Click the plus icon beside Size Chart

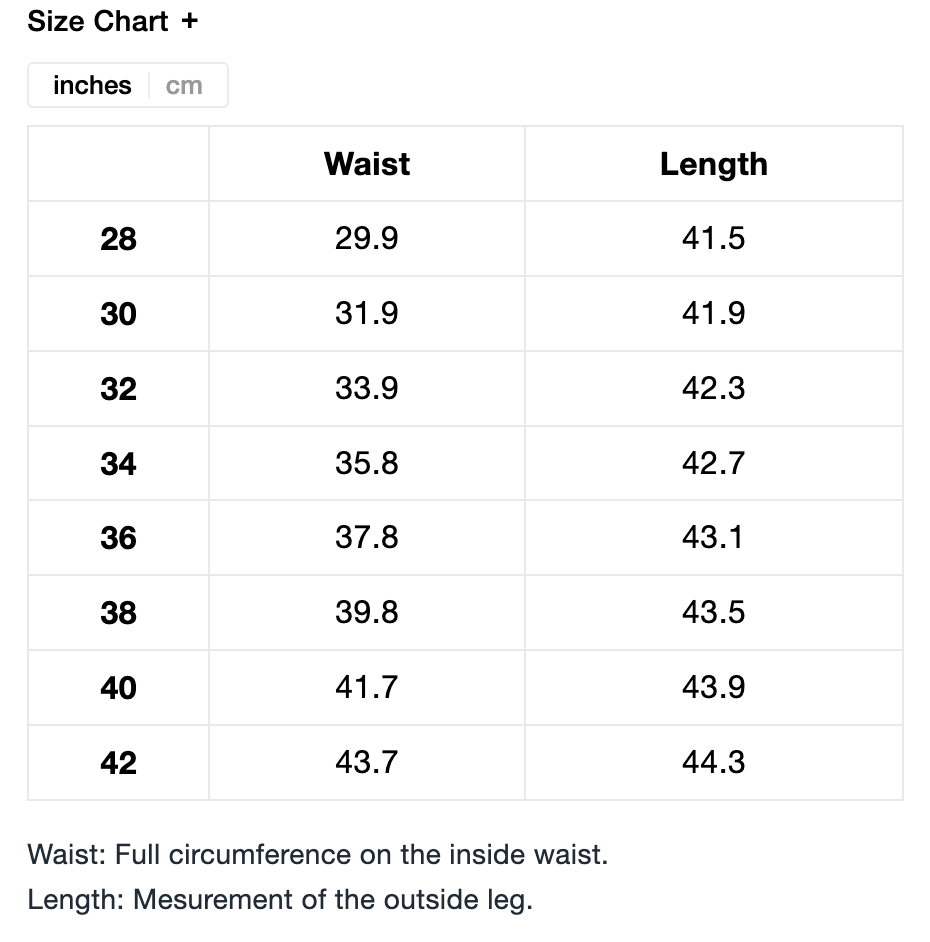190,21
